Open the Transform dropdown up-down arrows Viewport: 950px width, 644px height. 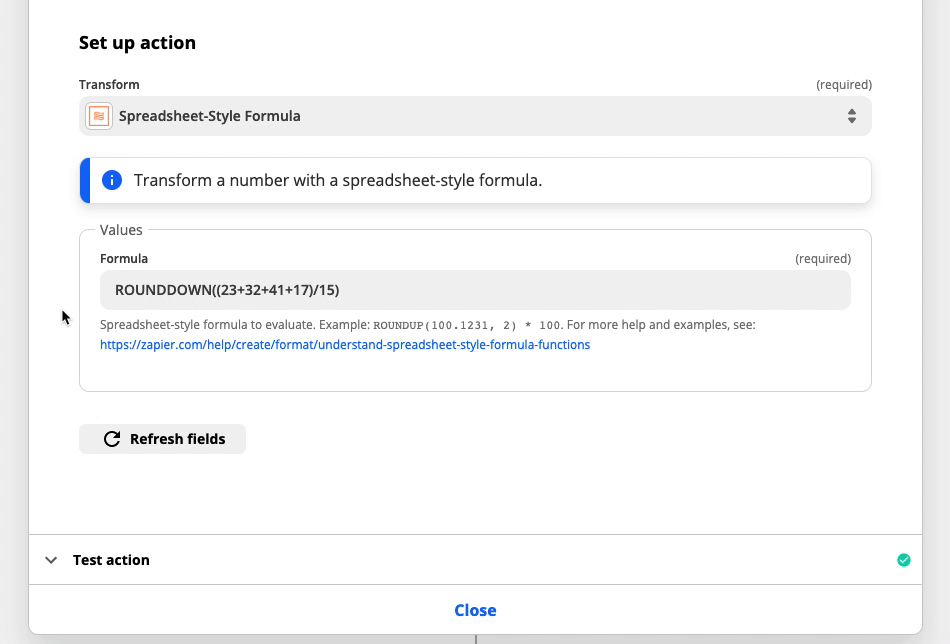(x=851, y=116)
